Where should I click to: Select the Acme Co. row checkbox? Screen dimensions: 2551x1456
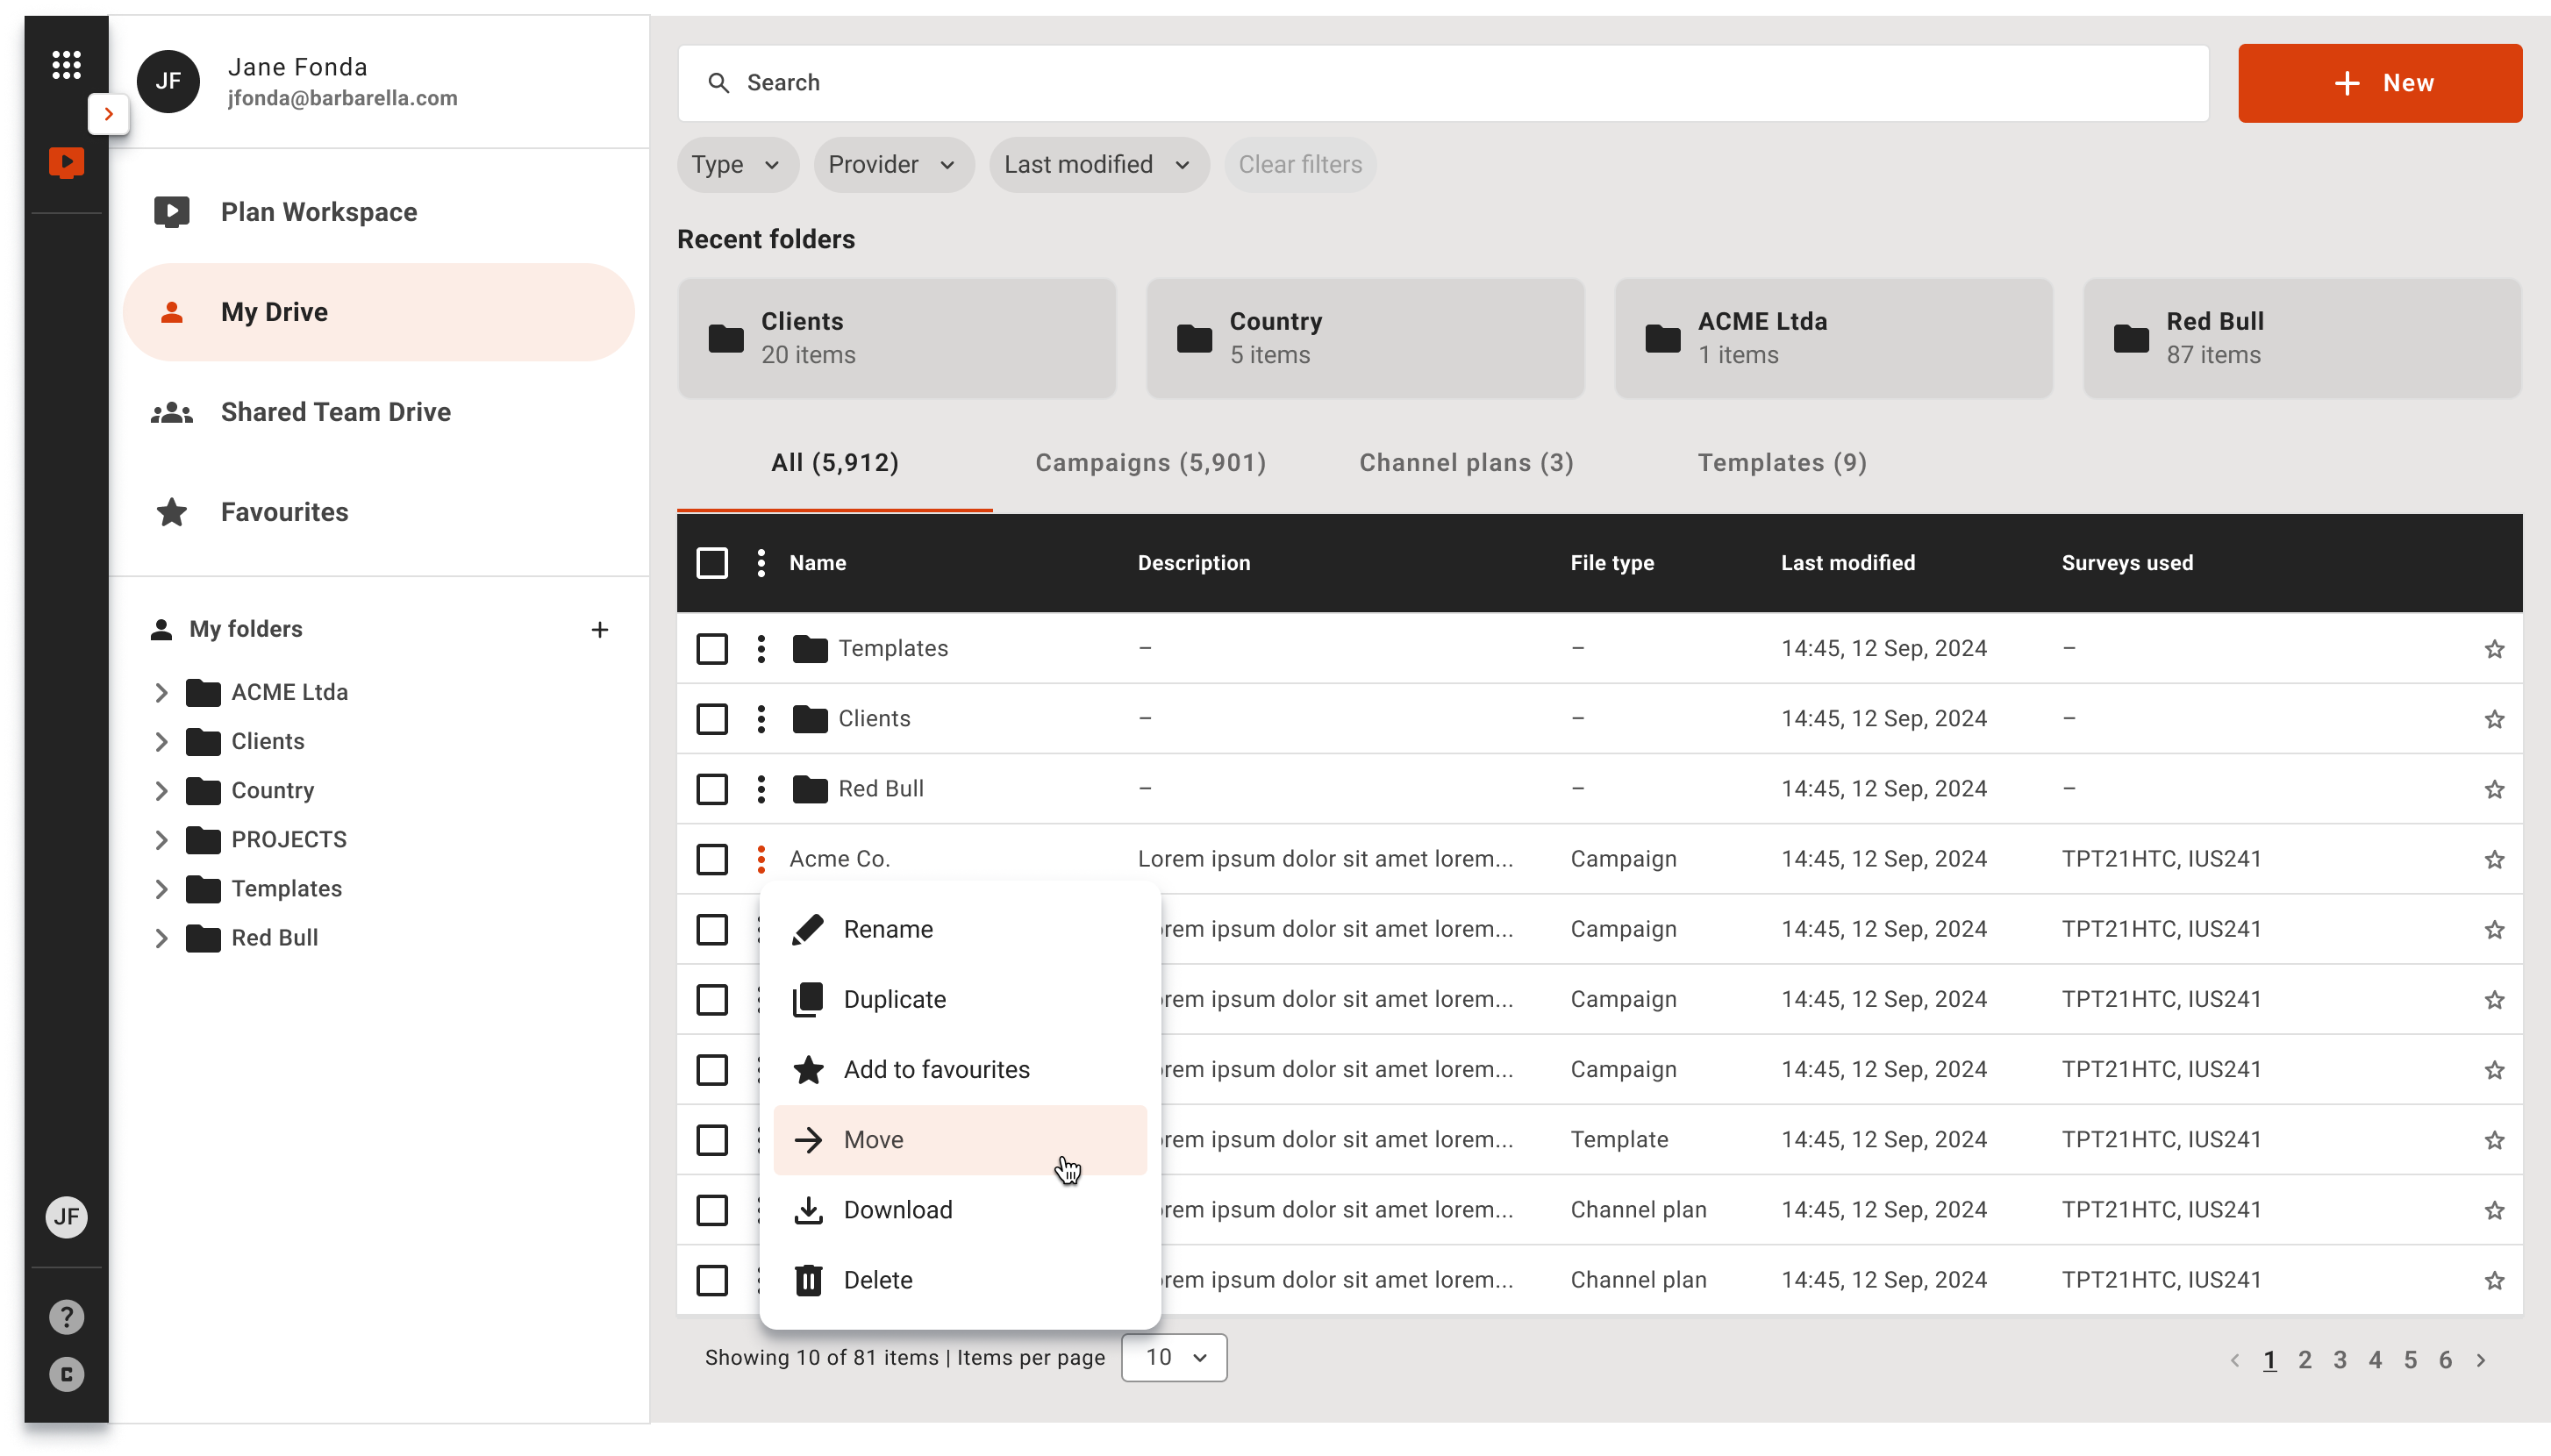(712, 859)
